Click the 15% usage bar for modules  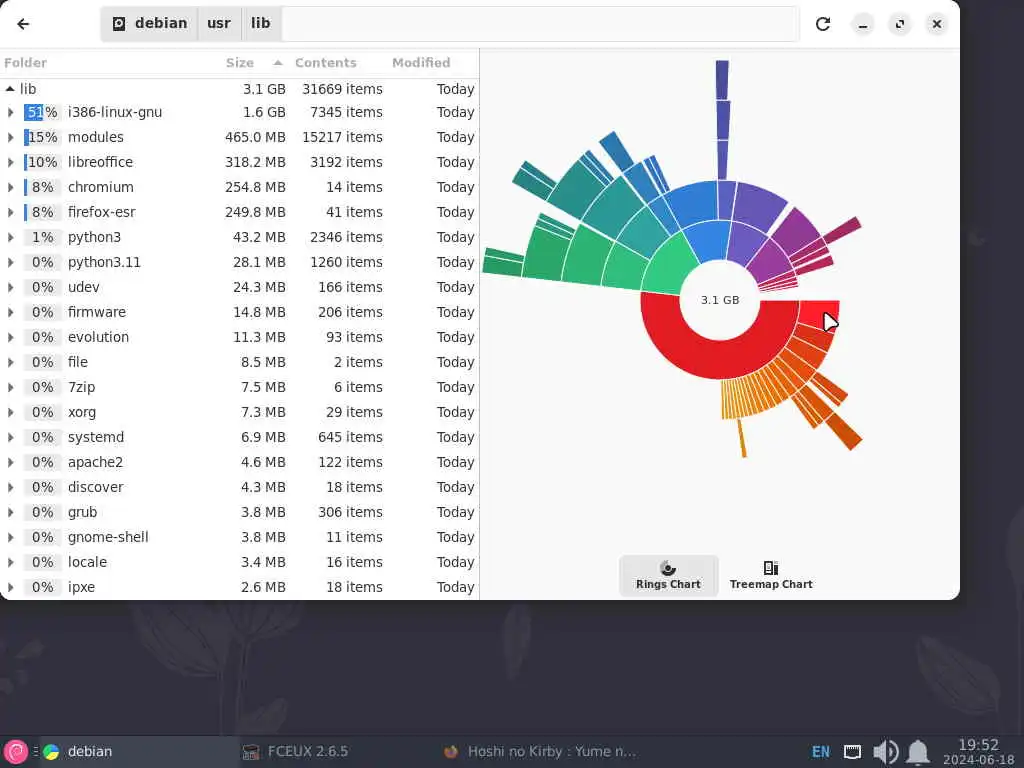coord(41,137)
